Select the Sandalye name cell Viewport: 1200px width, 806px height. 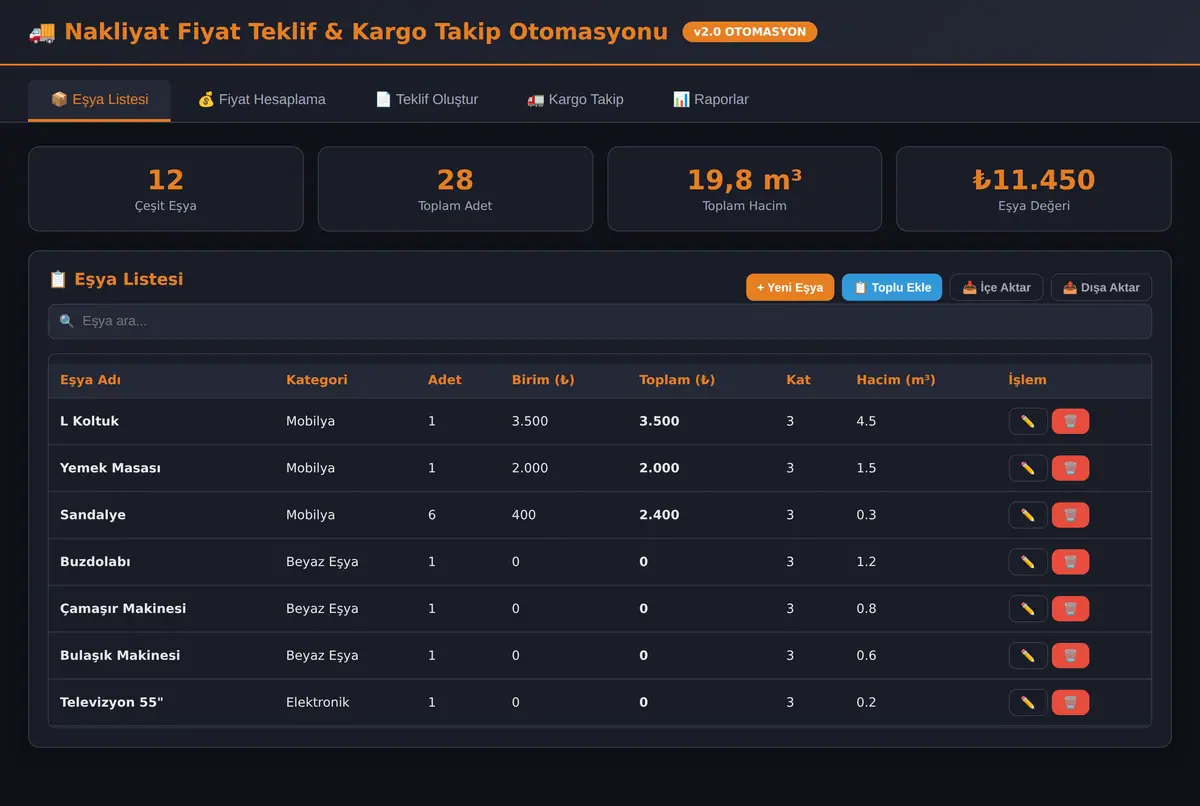[93, 515]
